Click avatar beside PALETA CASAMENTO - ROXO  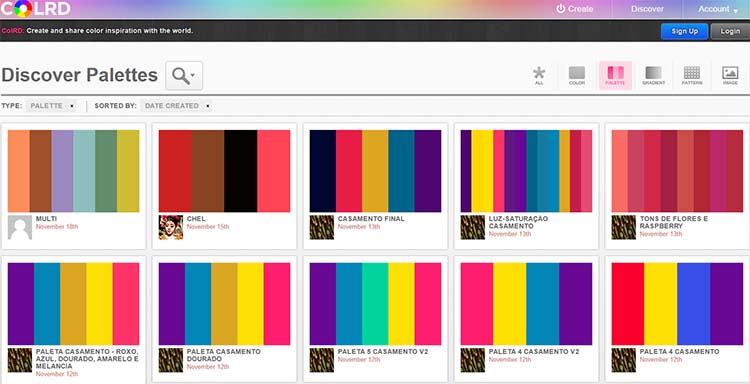click(x=20, y=360)
